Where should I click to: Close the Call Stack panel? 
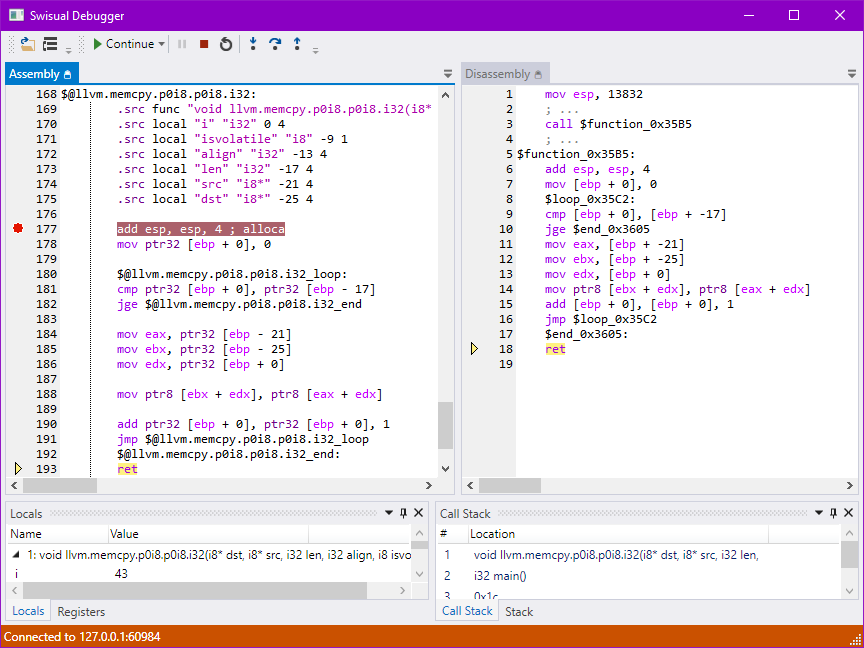point(849,513)
